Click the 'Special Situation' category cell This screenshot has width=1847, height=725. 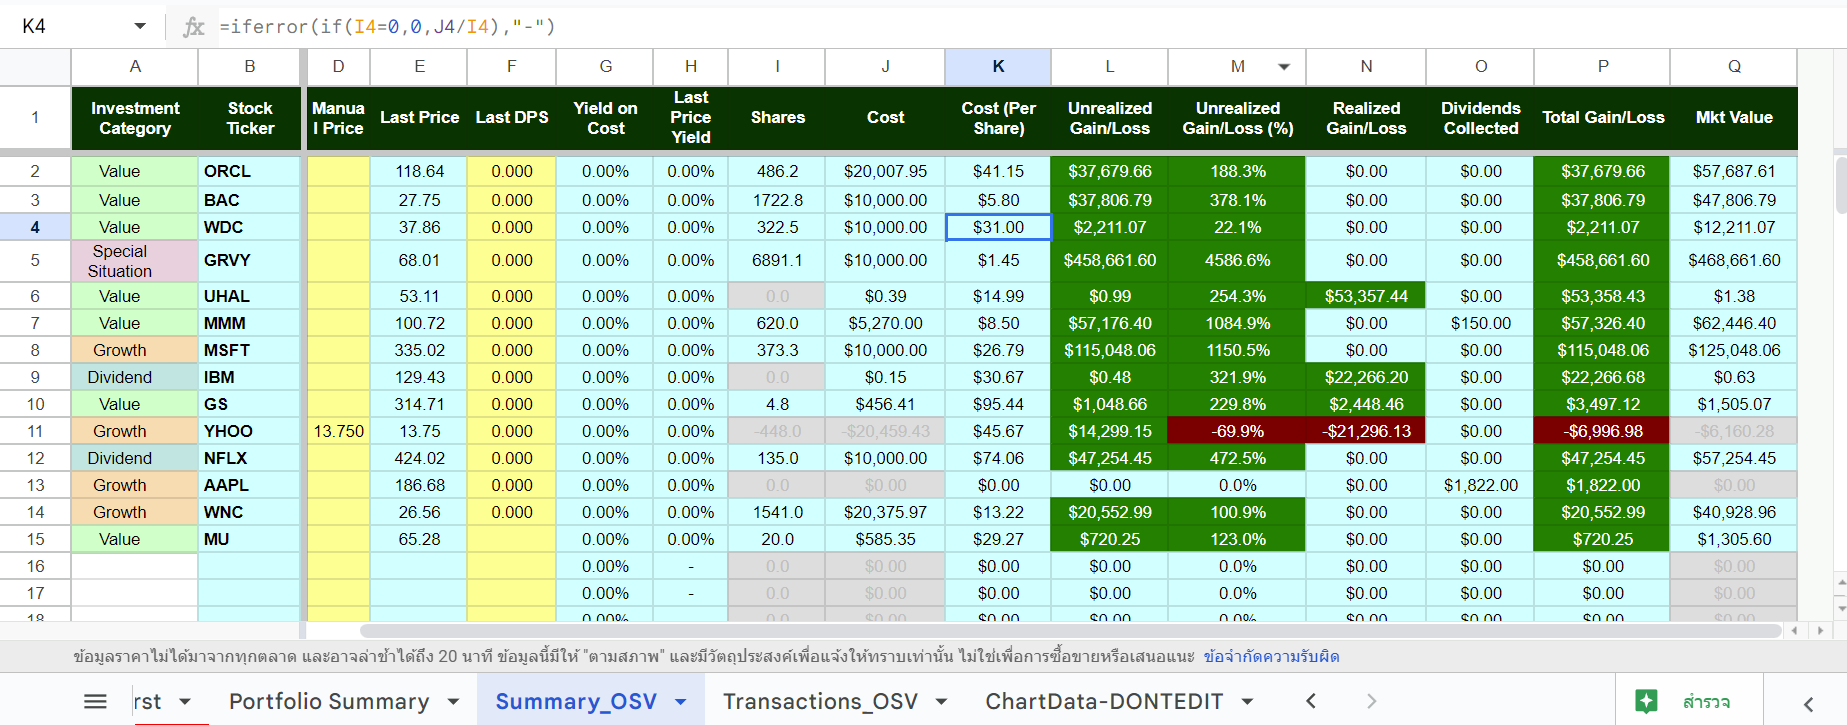pos(135,261)
